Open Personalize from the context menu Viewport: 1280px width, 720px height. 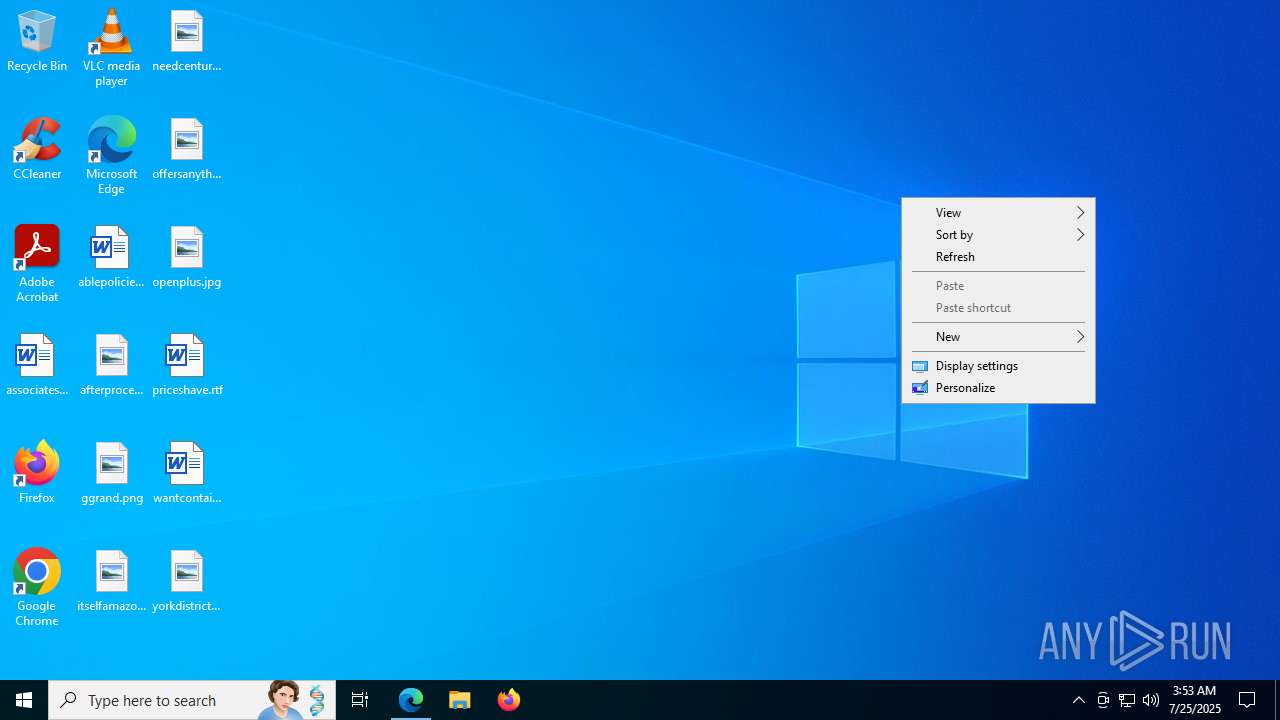point(998,388)
